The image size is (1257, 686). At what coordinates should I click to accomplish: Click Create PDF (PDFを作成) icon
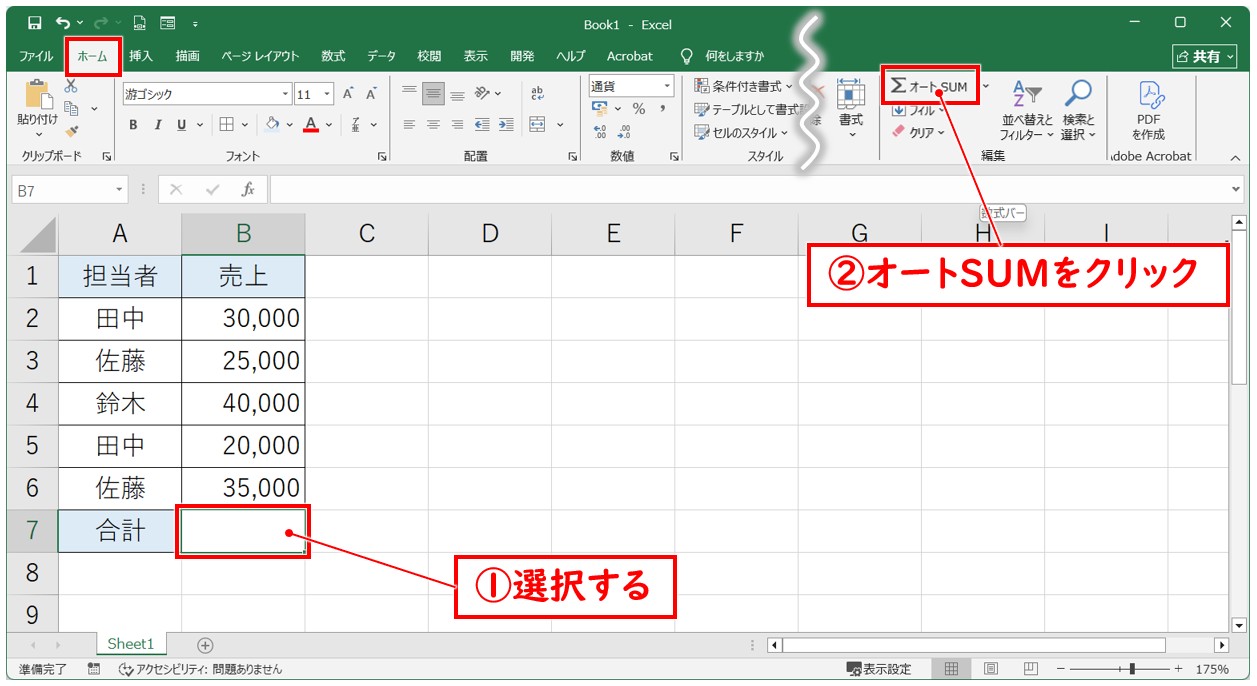point(1149,111)
